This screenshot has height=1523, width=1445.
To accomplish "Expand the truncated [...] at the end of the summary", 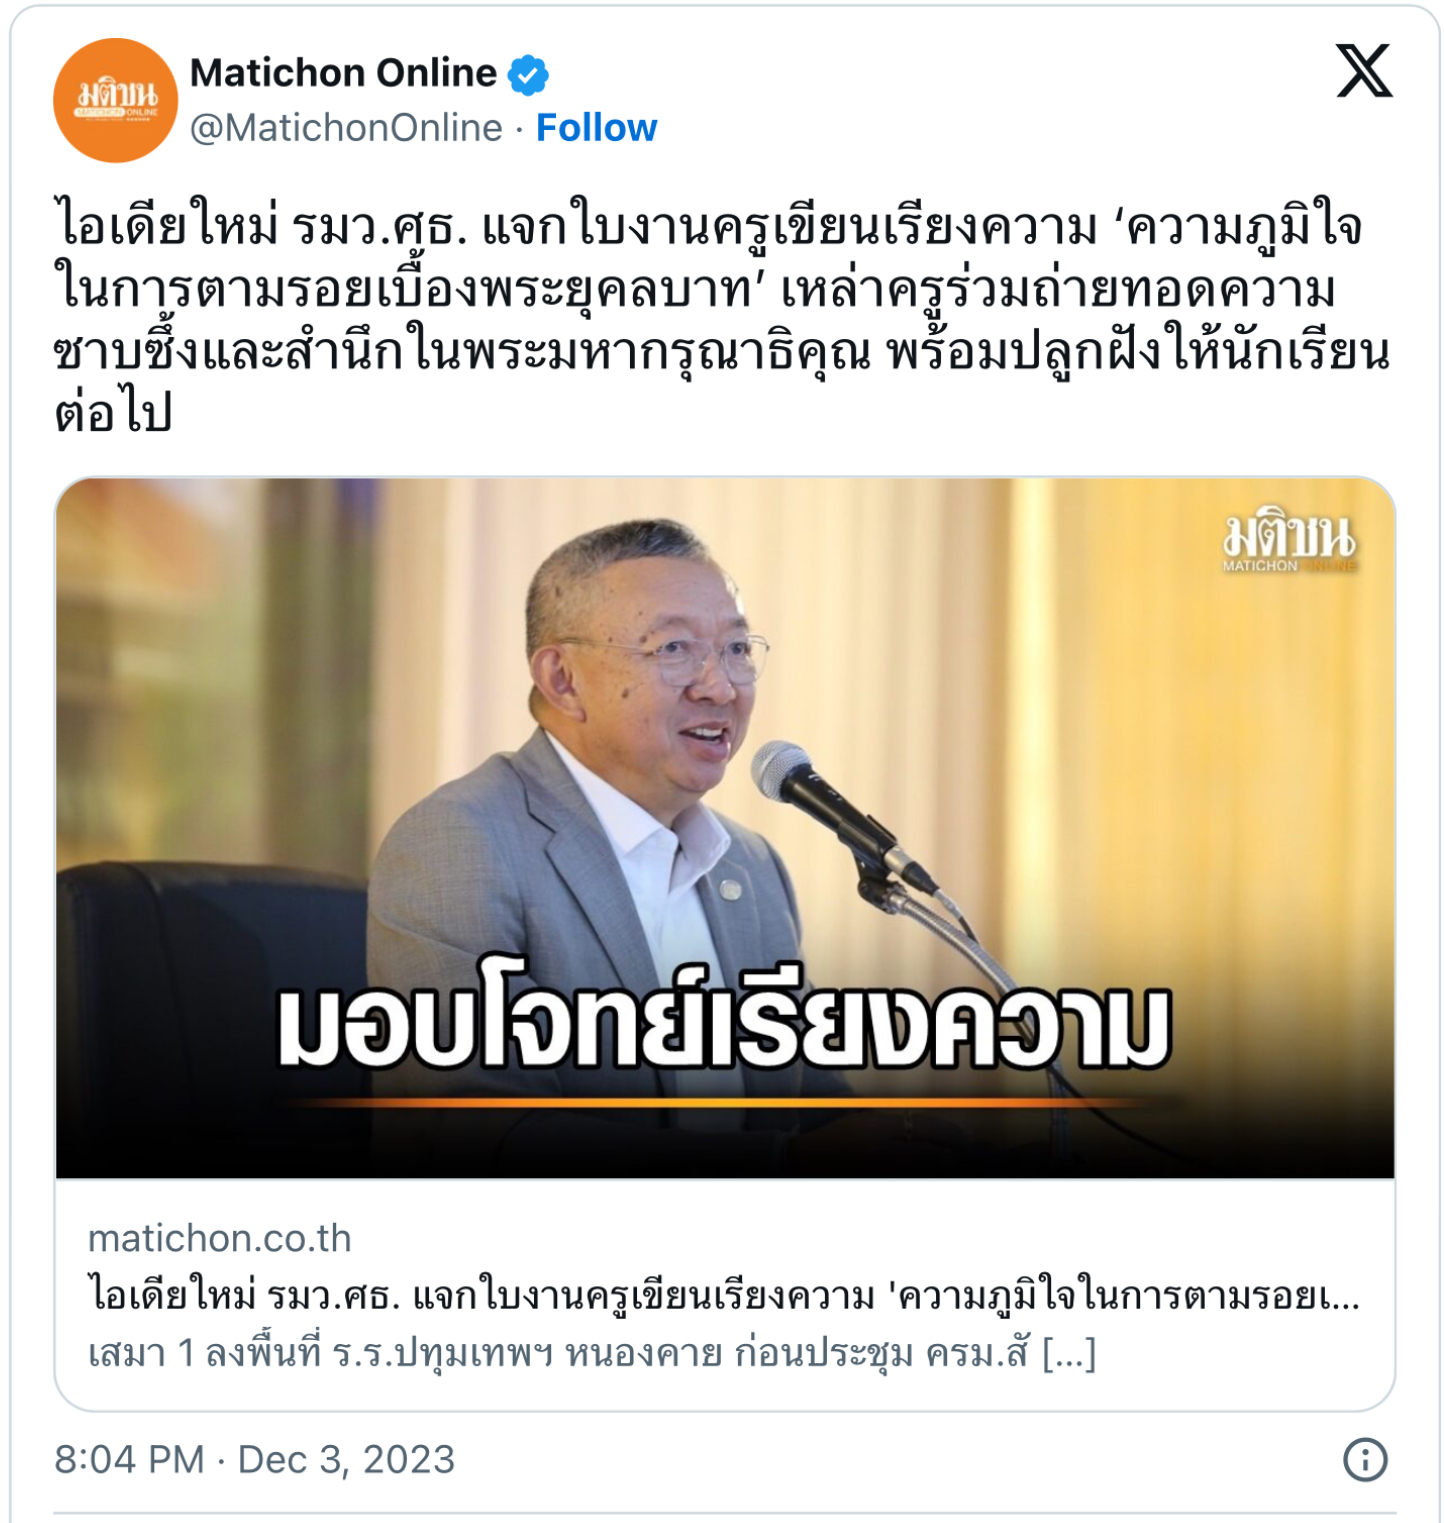I will tap(1069, 1353).
